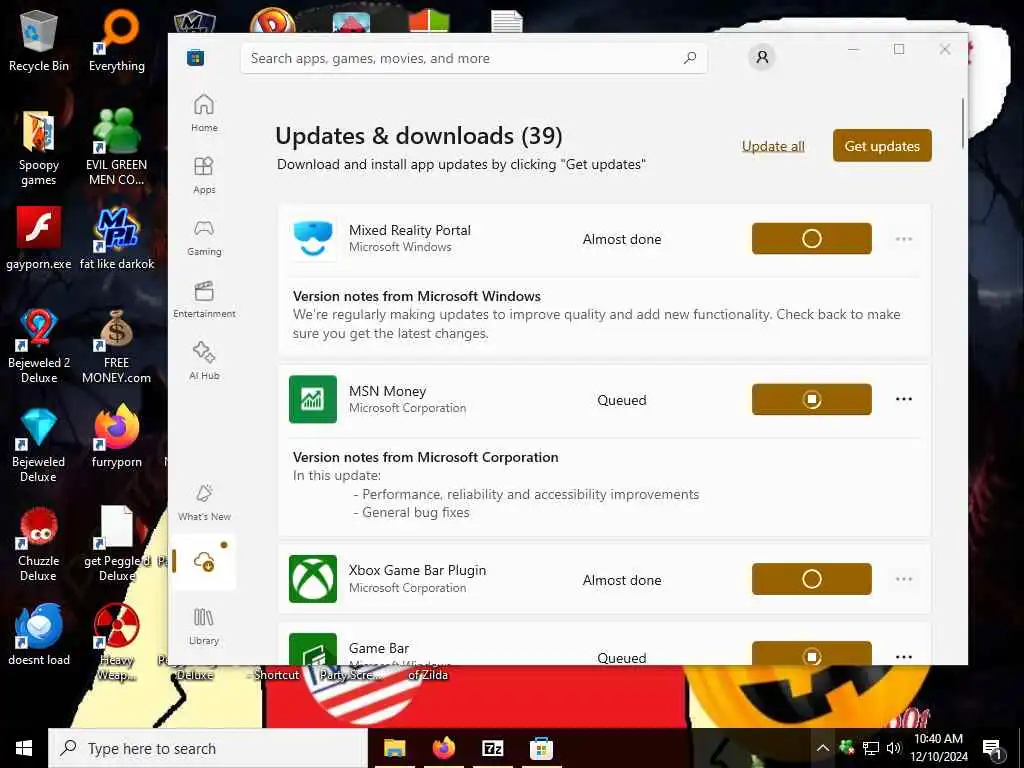Select FREE MONEY.com desktop shortcut
The width and height of the screenshot is (1024, 768).
[x=116, y=346]
